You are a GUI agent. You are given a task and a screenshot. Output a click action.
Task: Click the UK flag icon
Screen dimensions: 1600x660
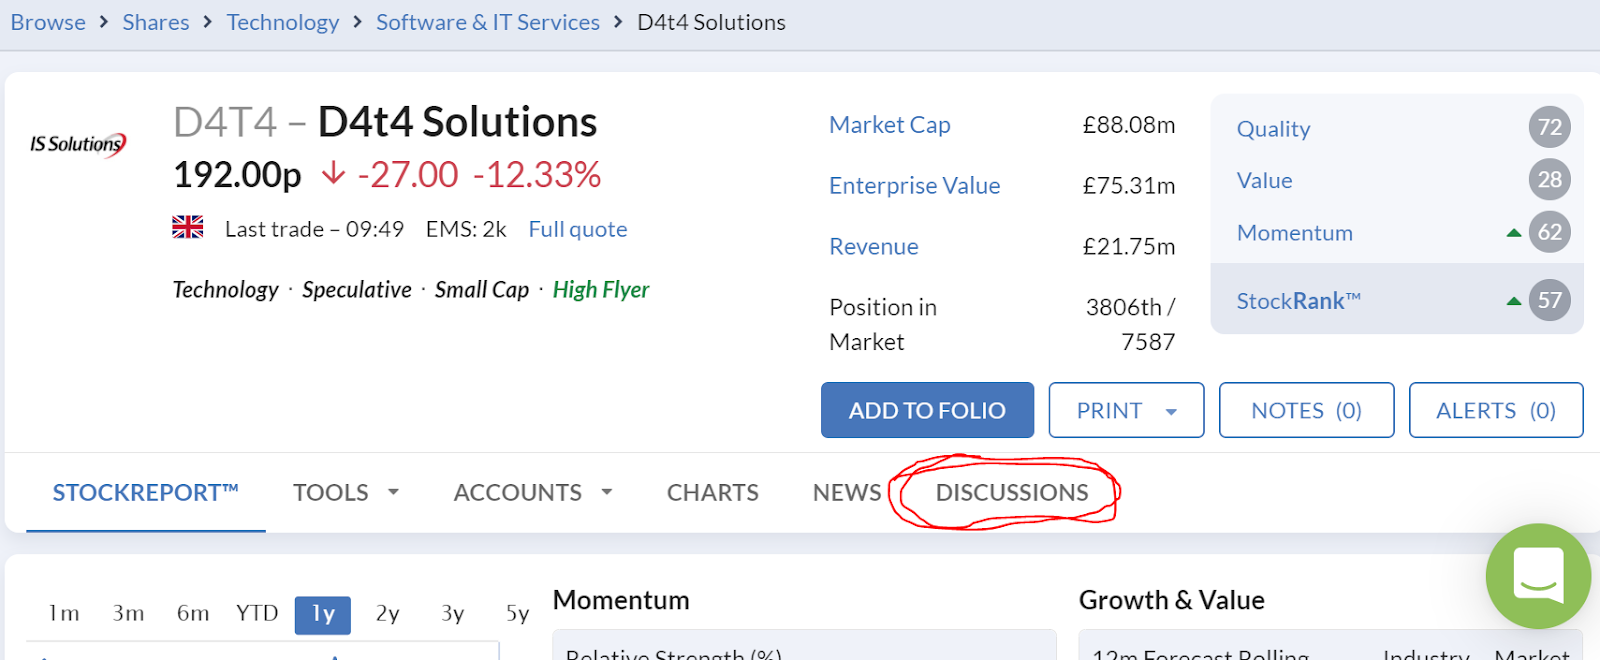188,227
